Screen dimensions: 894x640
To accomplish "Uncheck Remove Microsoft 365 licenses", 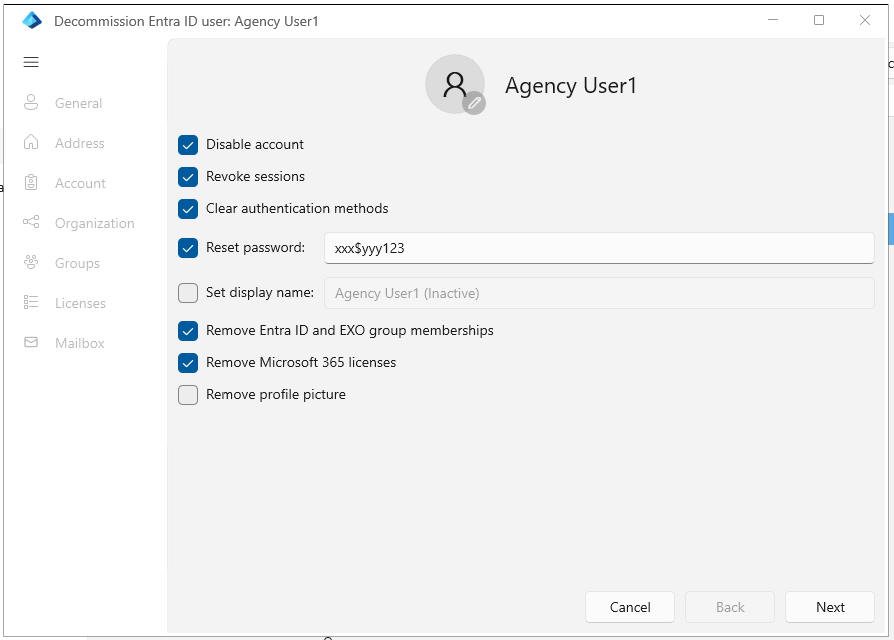I will (188, 363).
